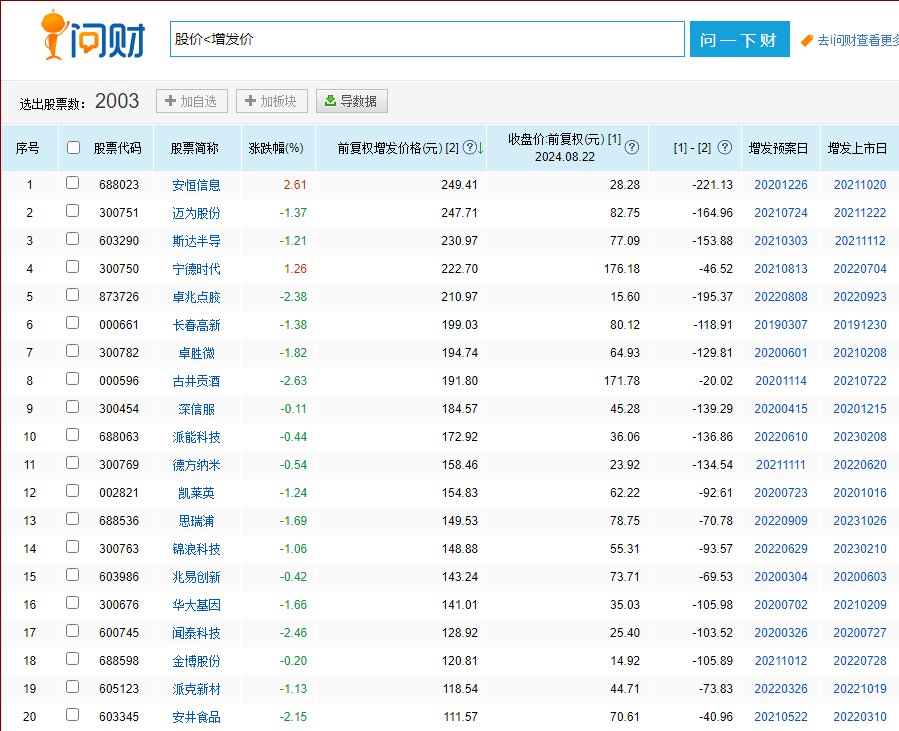This screenshot has height=731, width=899.
Task: Open stock link 华大基因
Action: pyautogui.click(x=196, y=605)
